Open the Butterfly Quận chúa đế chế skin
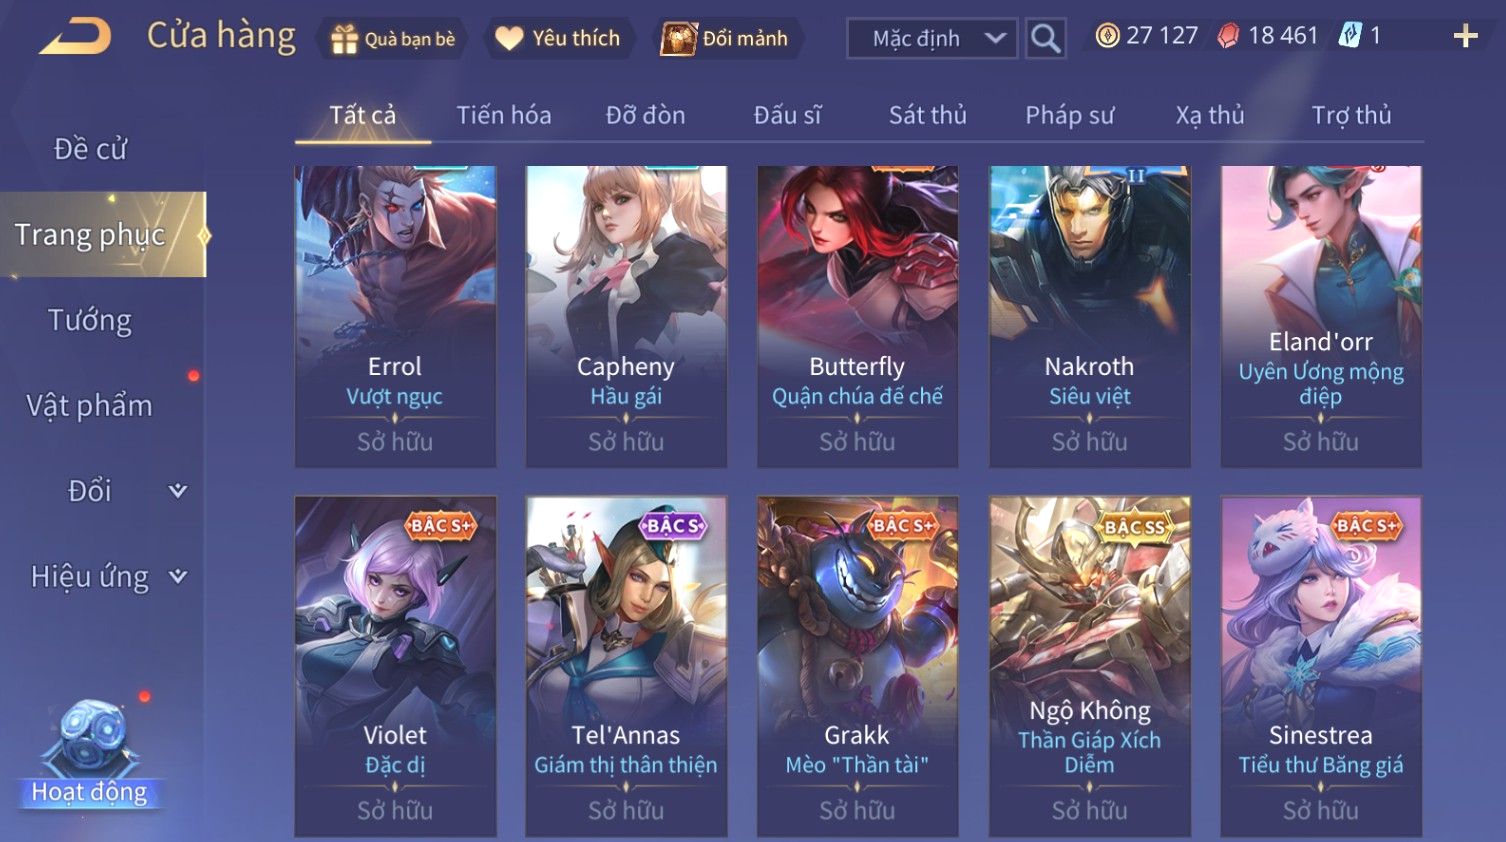 click(857, 316)
